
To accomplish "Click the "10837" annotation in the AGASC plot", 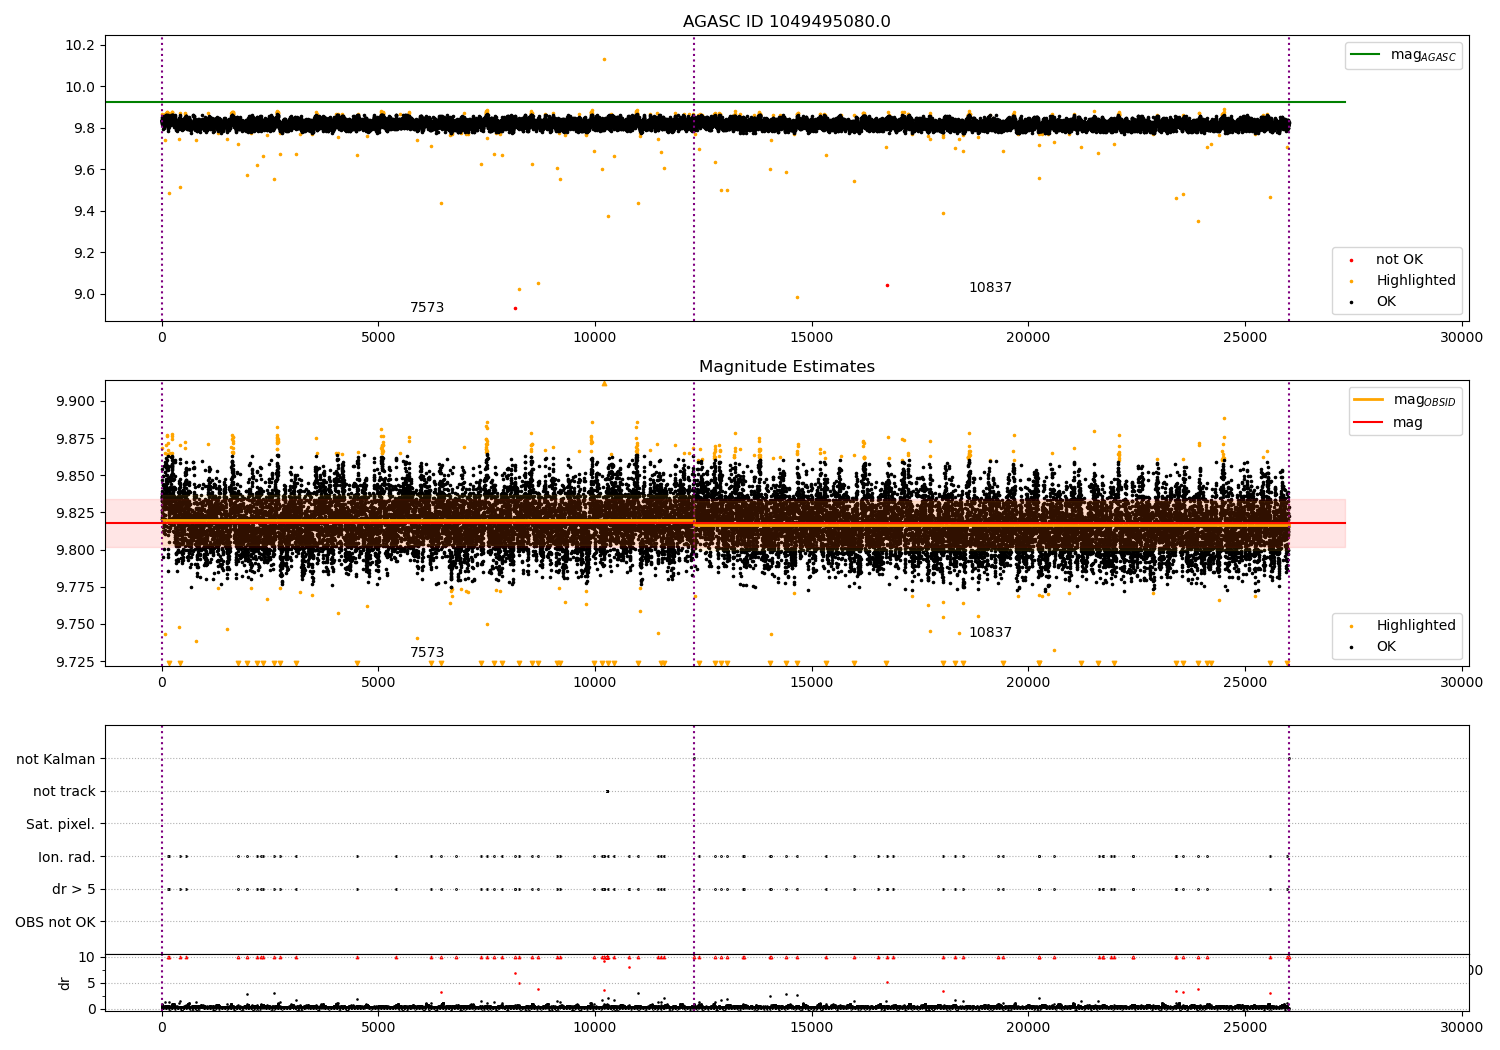I will coord(990,288).
